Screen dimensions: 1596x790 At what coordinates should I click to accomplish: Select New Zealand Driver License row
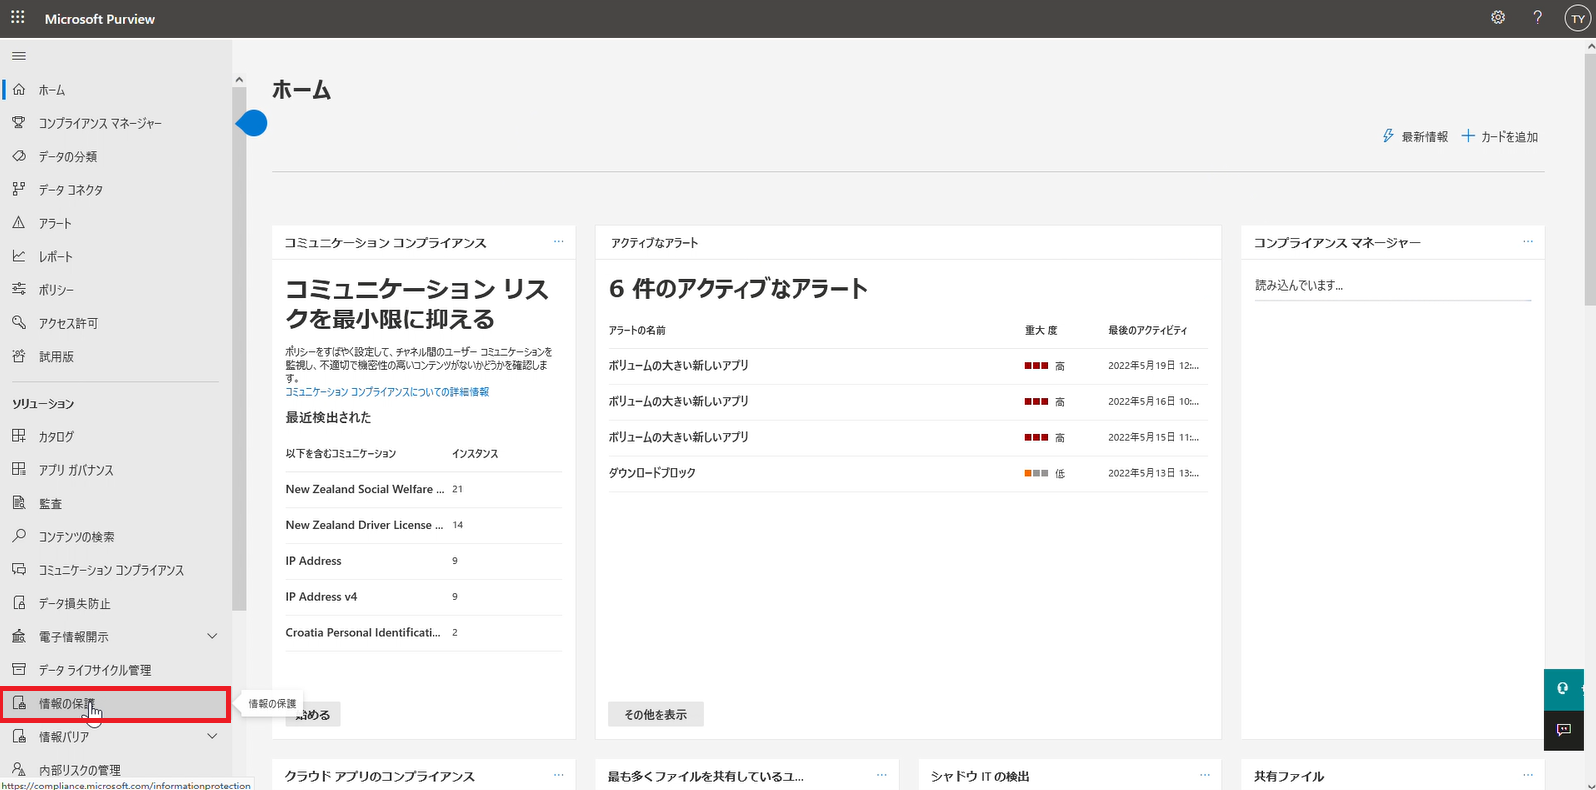[x=423, y=525]
